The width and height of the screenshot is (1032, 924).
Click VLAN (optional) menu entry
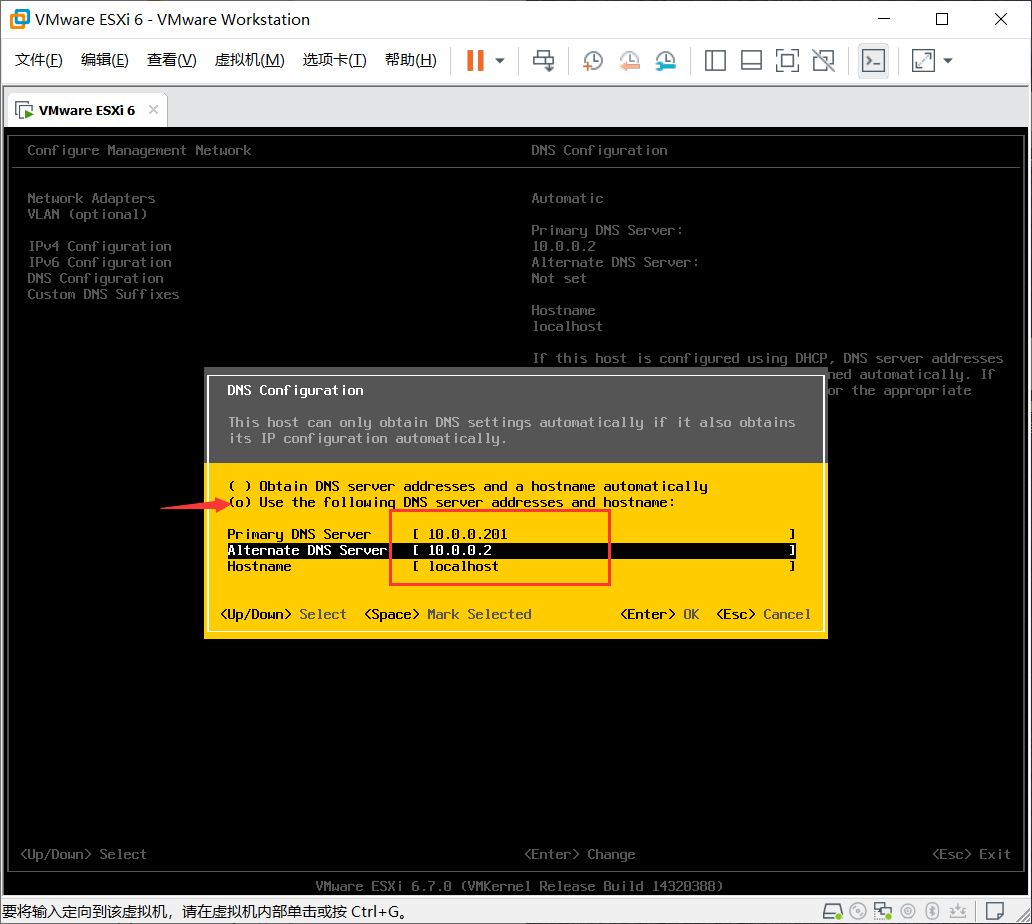[x=87, y=214]
